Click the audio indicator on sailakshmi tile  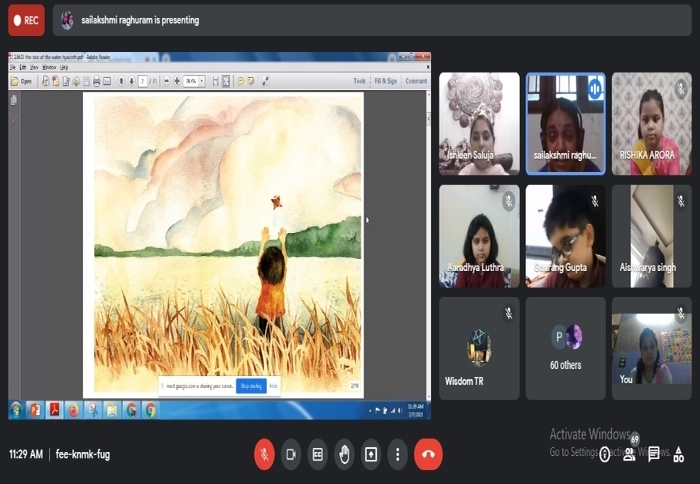pyautogui.click(x=595, y=89)
